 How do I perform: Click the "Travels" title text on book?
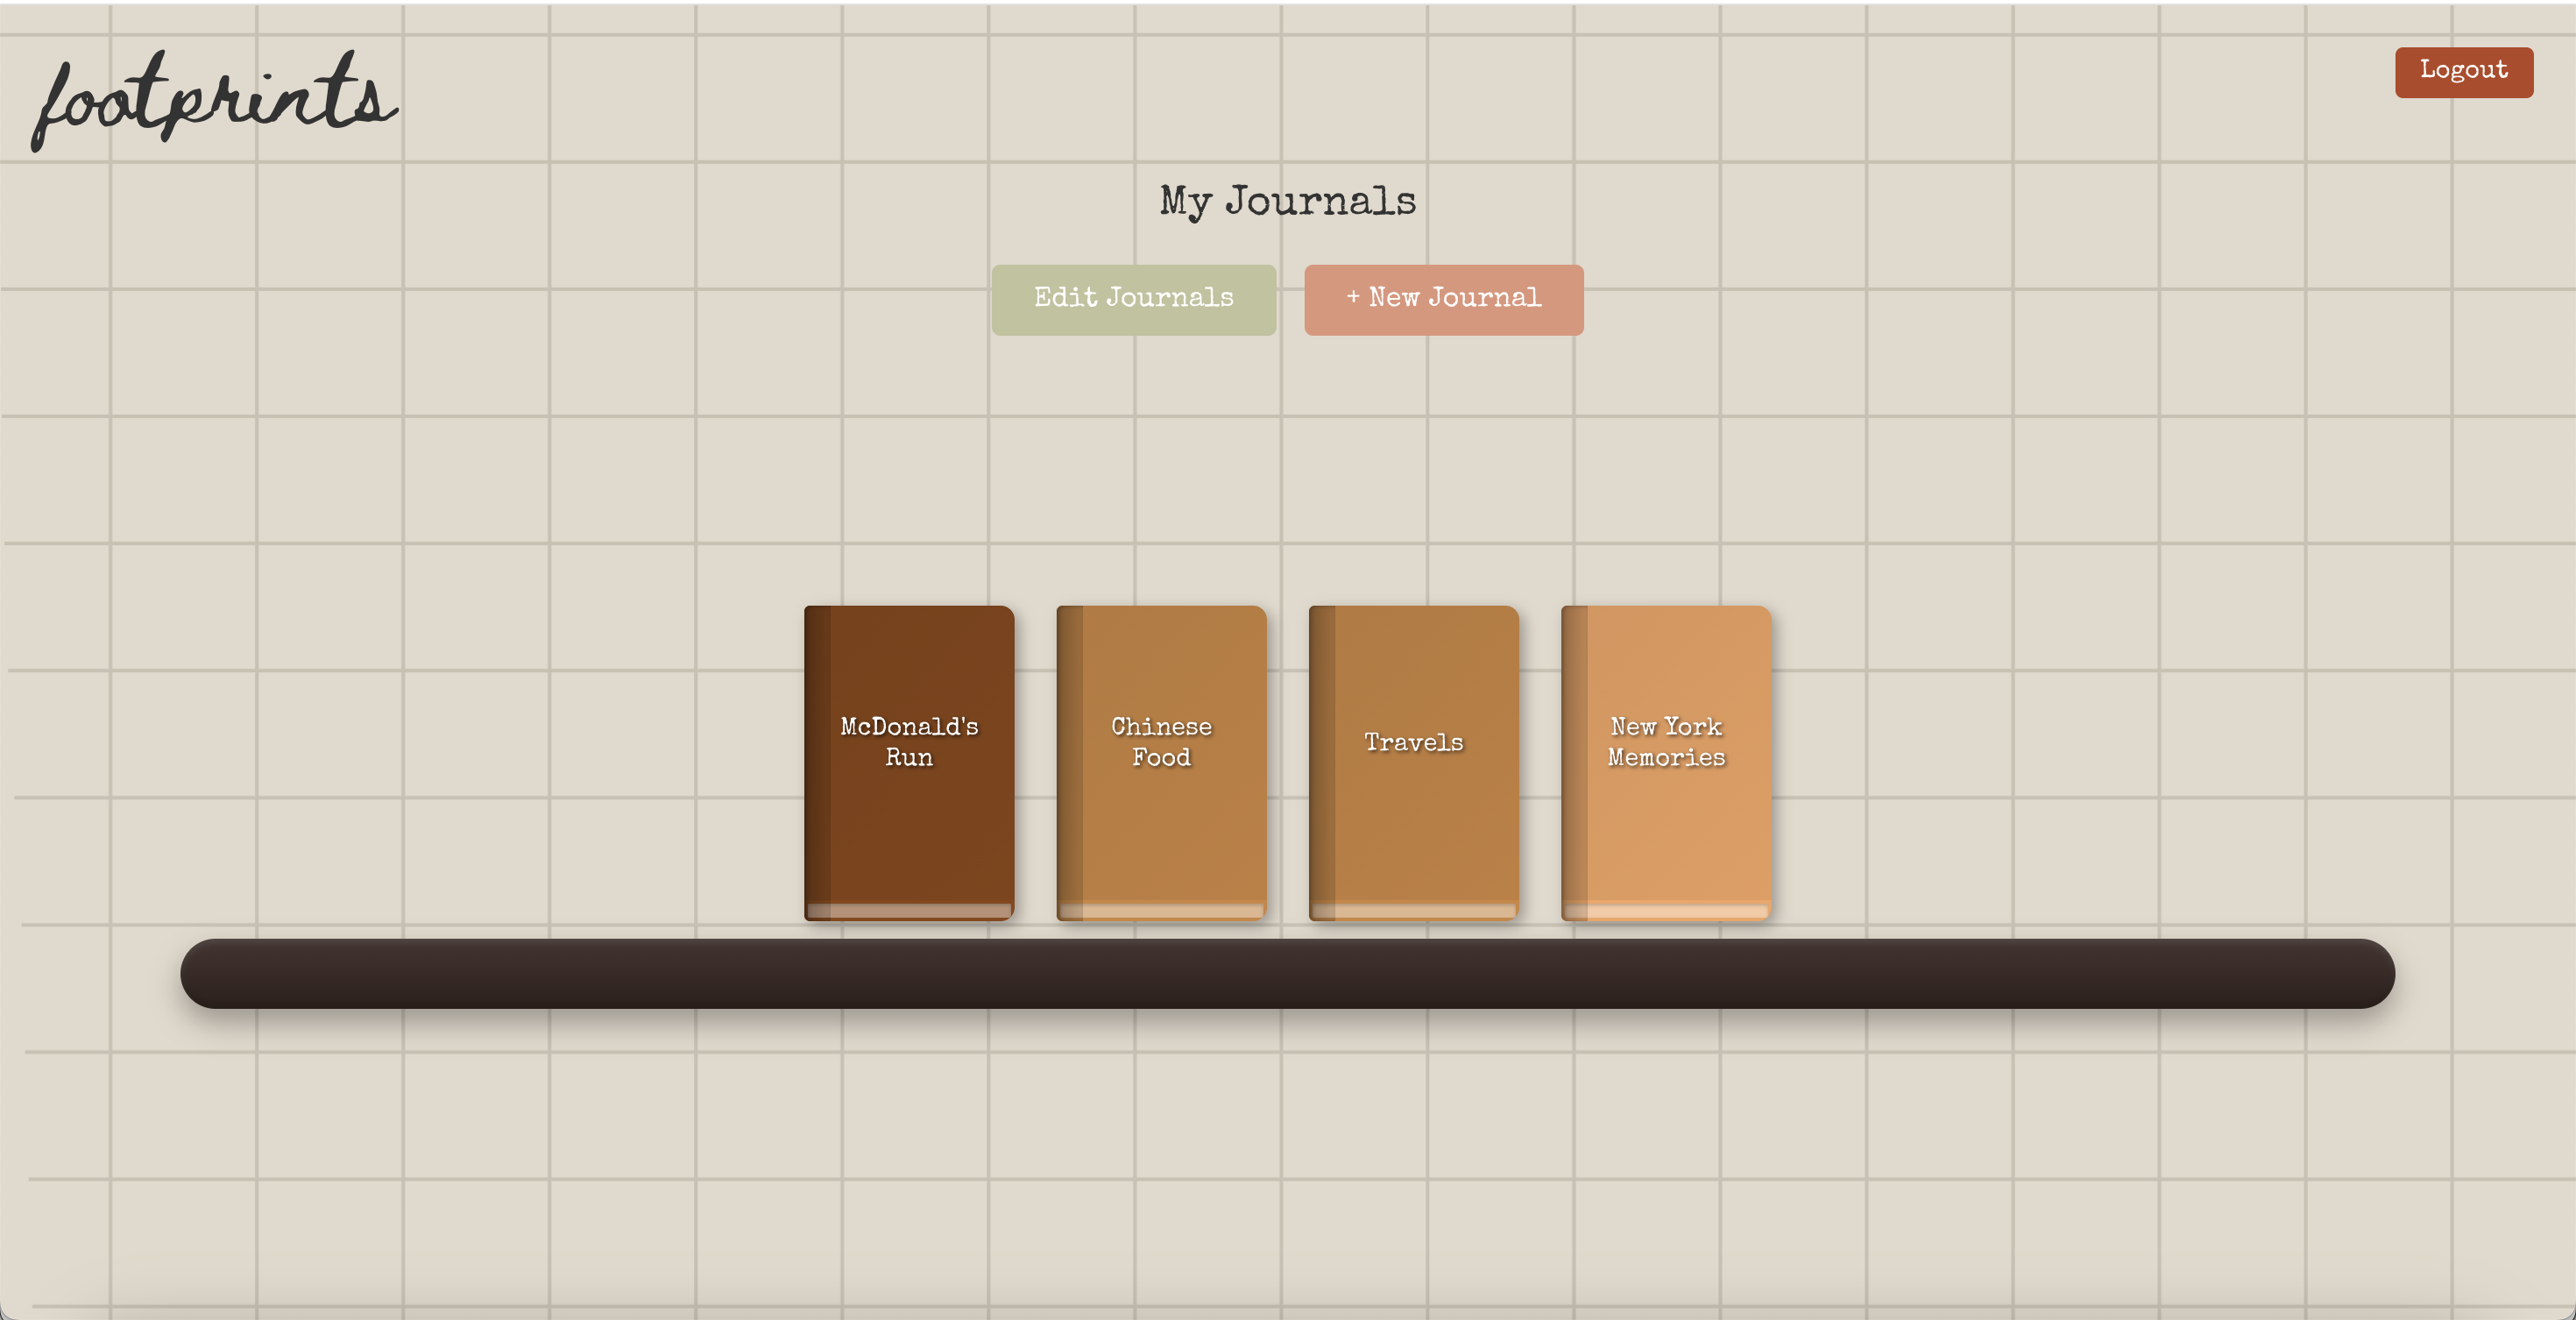click(x=1413, y=742)
